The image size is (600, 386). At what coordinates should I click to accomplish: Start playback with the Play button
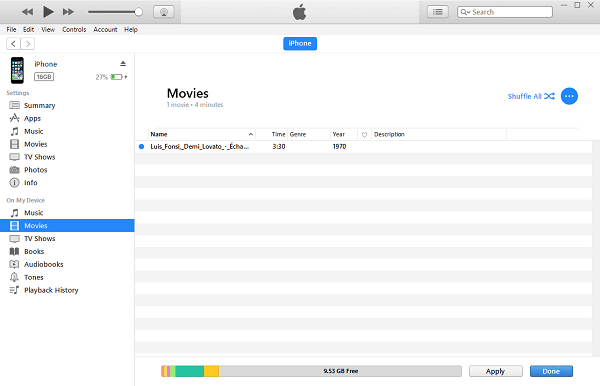point(48,12)
